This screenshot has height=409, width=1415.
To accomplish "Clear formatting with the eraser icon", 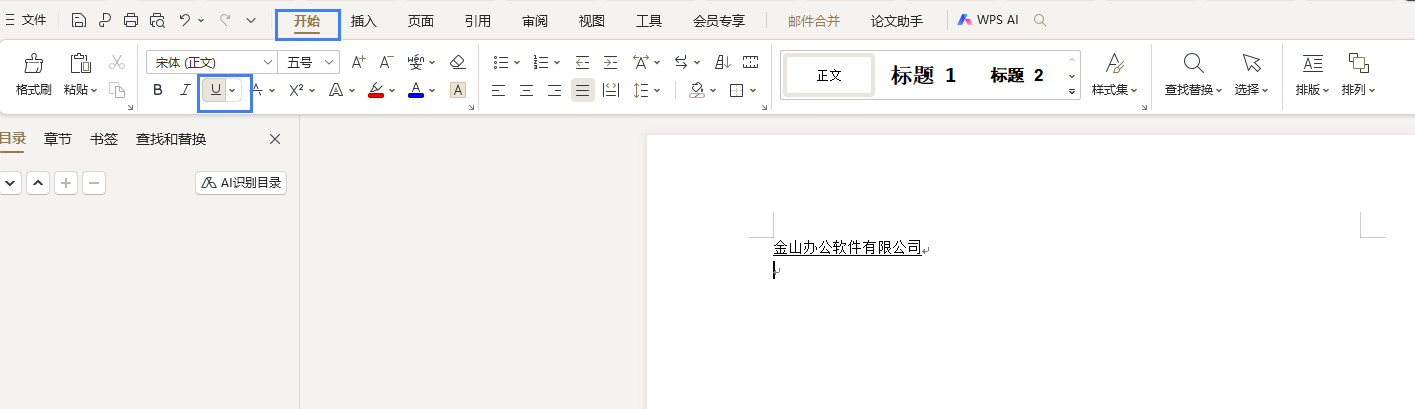I will coord(458,62).
